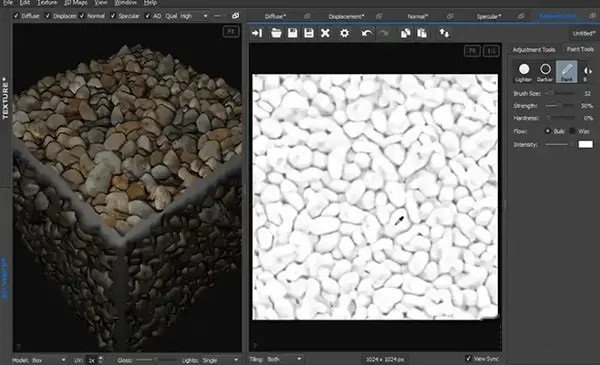Open the Texture menu

[47, 3]
